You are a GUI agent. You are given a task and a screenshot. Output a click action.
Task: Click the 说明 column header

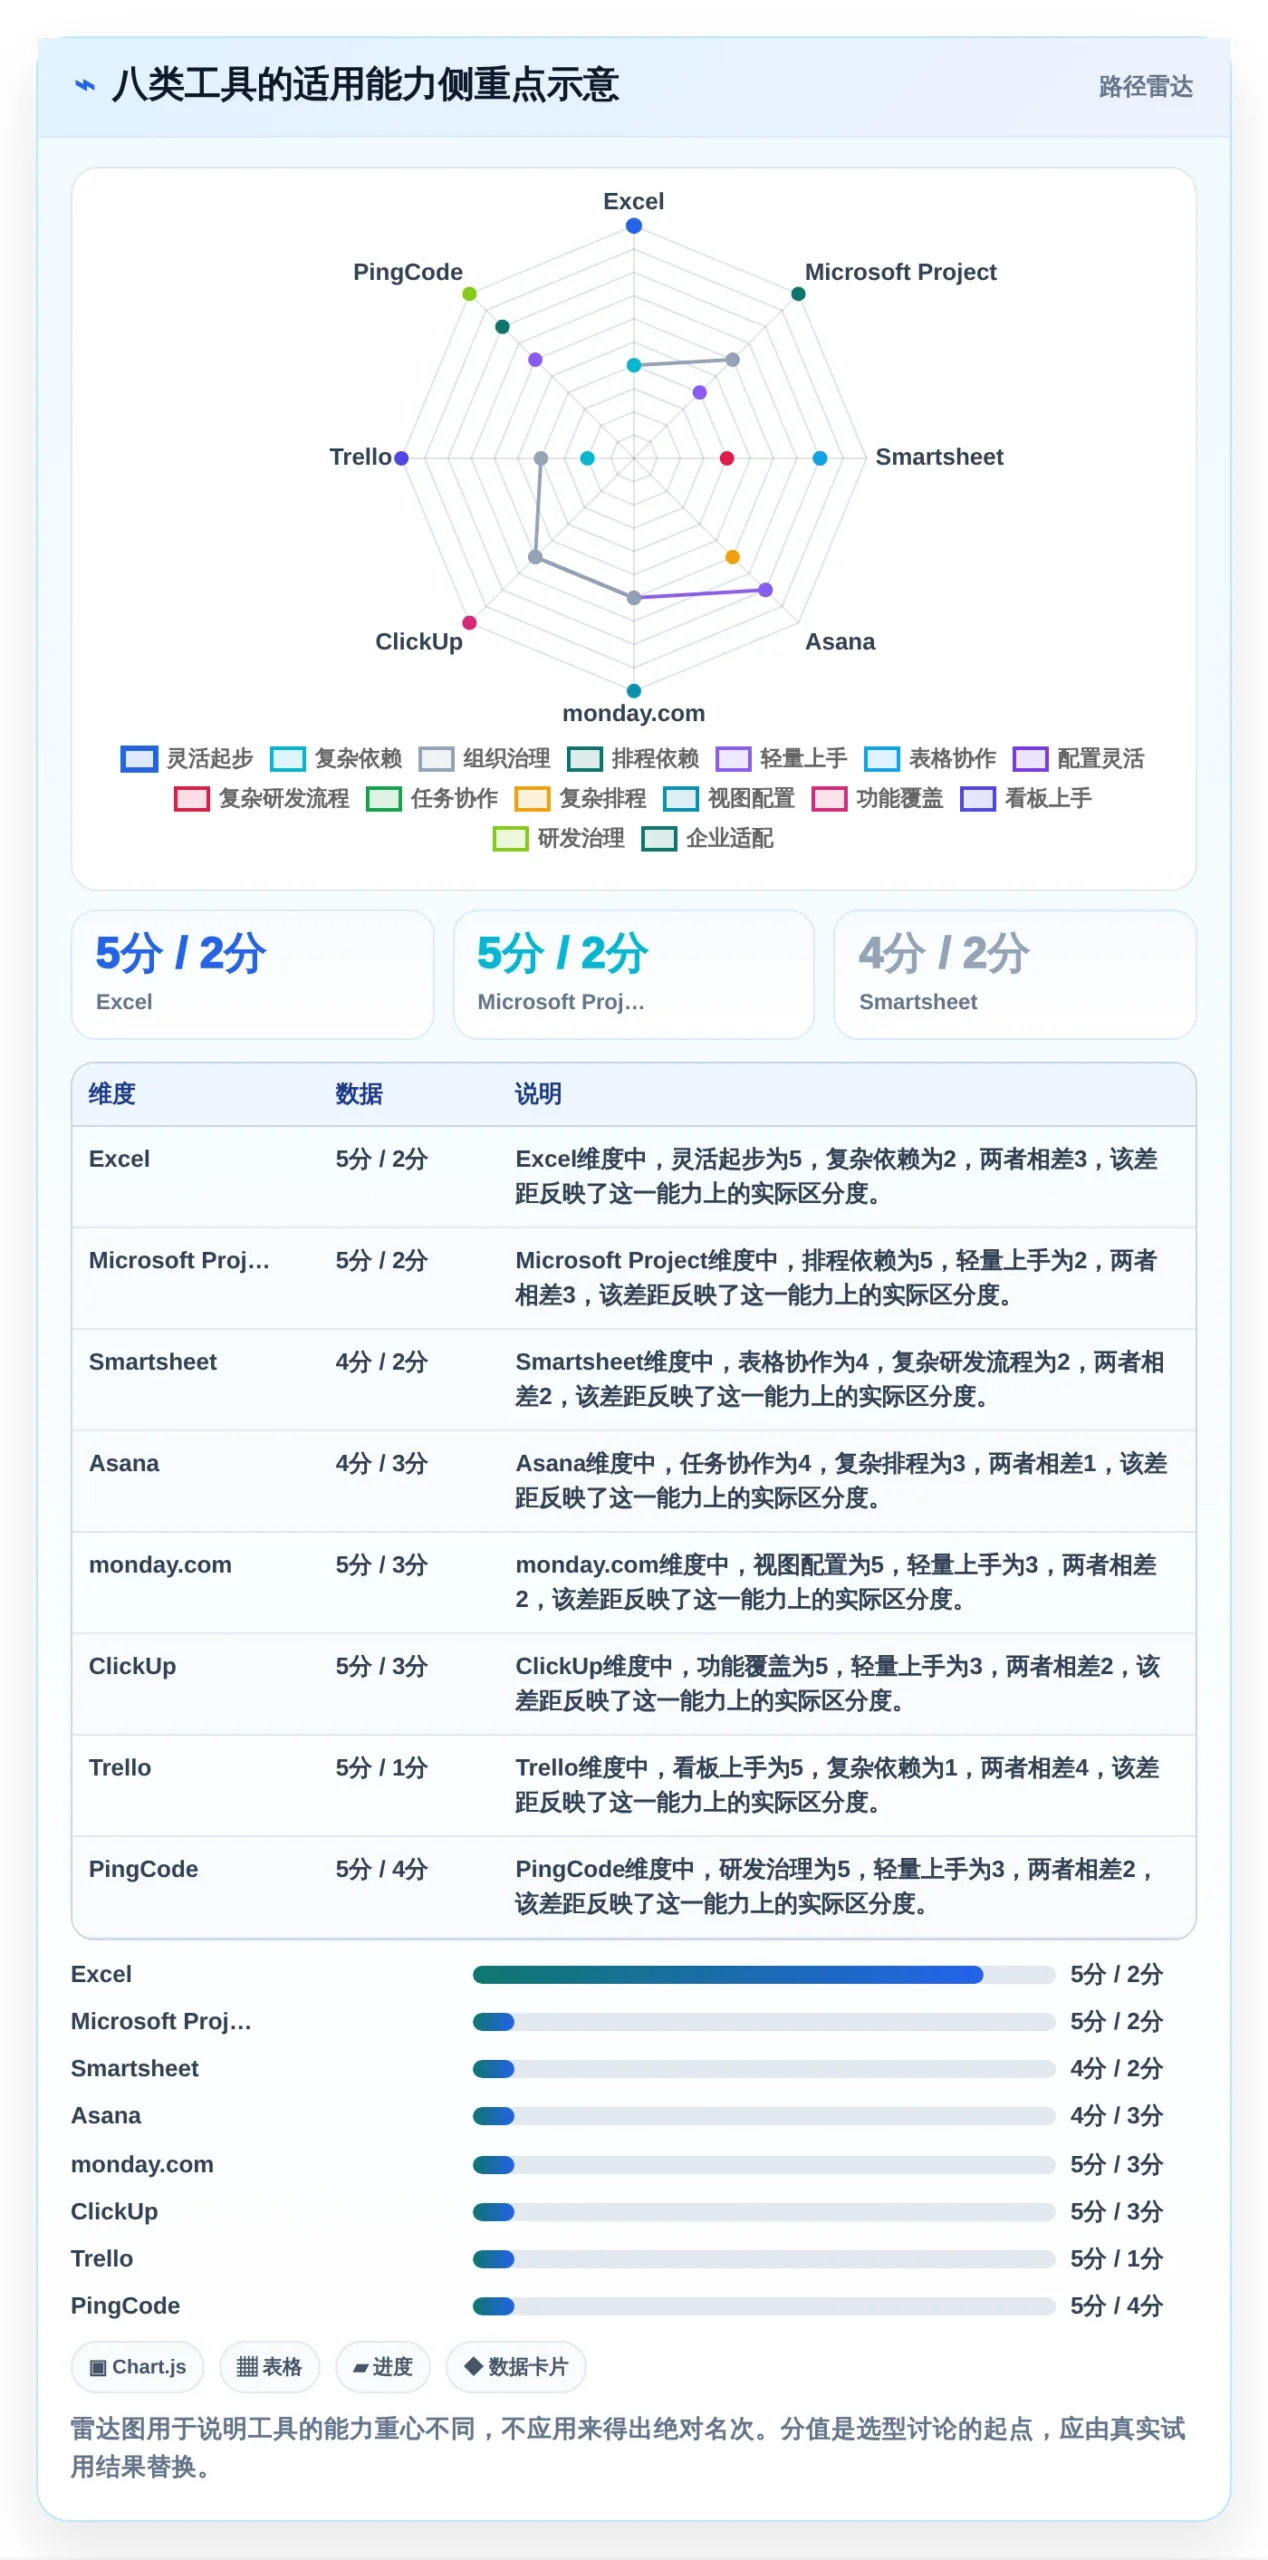coord(538,1094)
